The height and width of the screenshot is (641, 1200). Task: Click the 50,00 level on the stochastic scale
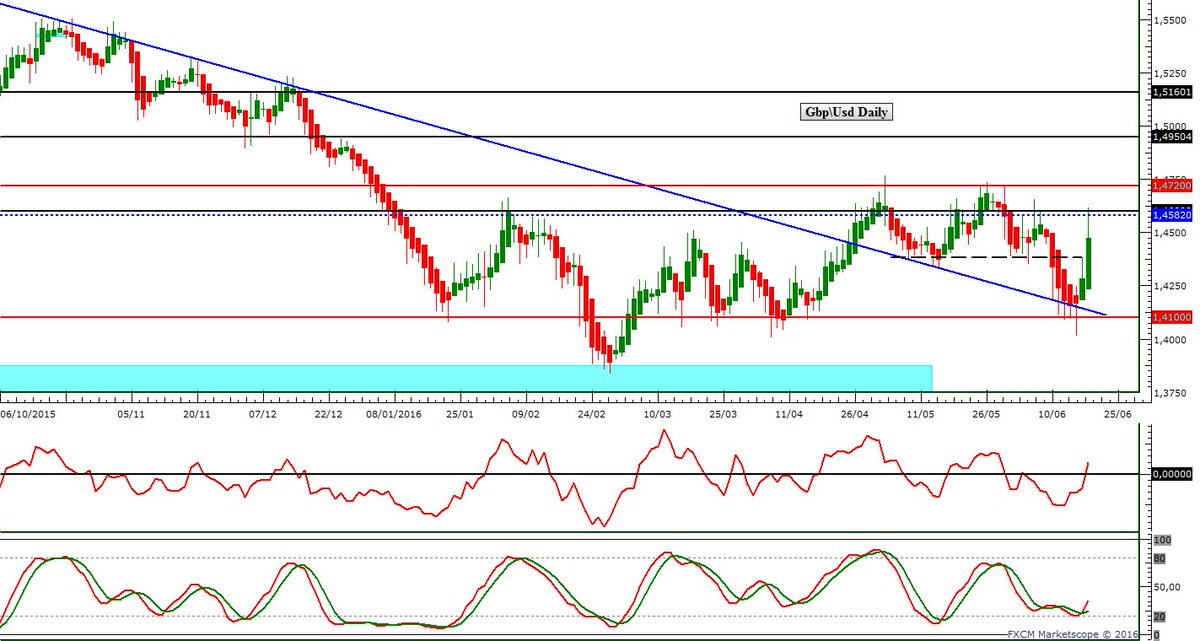pos(1166,587)
